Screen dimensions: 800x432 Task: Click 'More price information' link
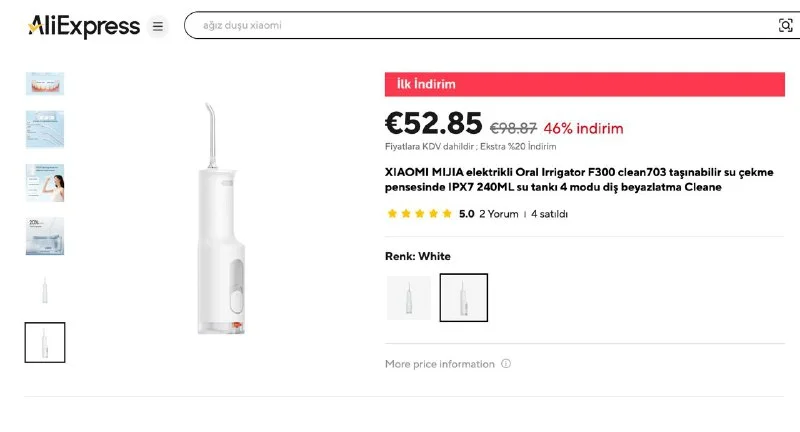439,364
